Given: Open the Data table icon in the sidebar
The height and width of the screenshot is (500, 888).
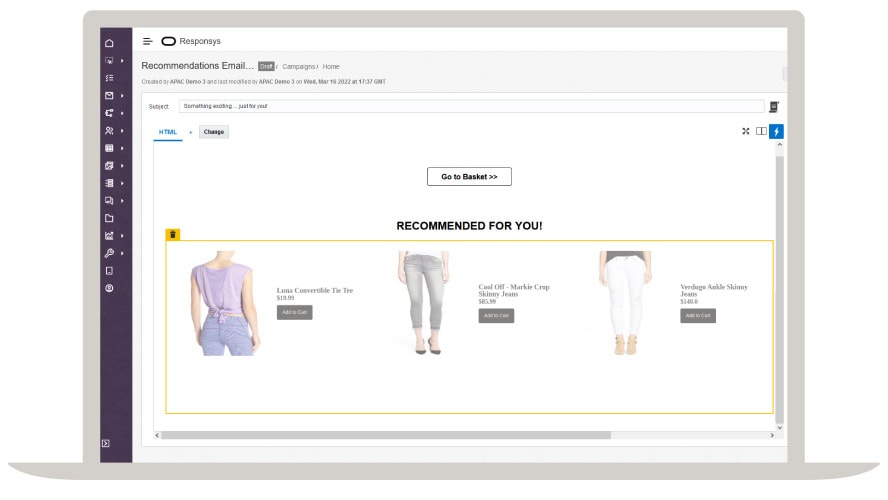Looking at the screenshot, I should [x=109, y=148].
